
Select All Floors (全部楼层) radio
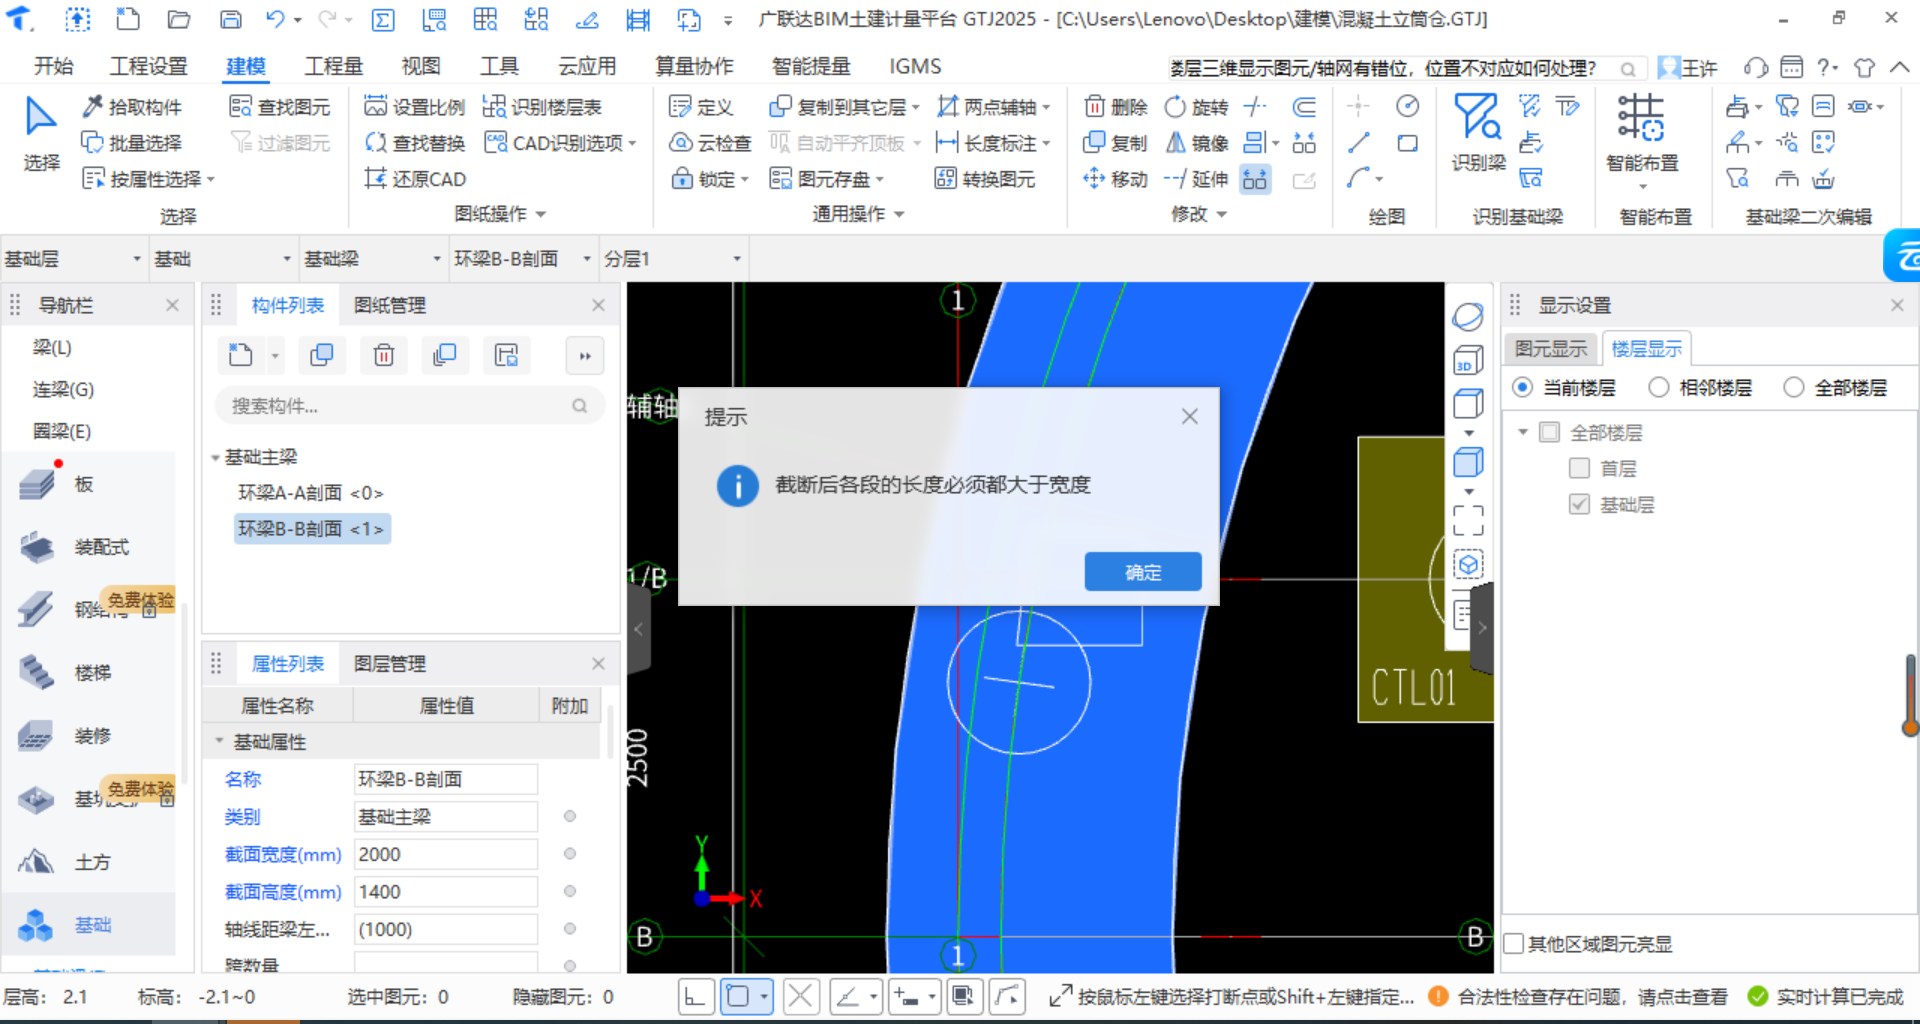(1794, 387)
